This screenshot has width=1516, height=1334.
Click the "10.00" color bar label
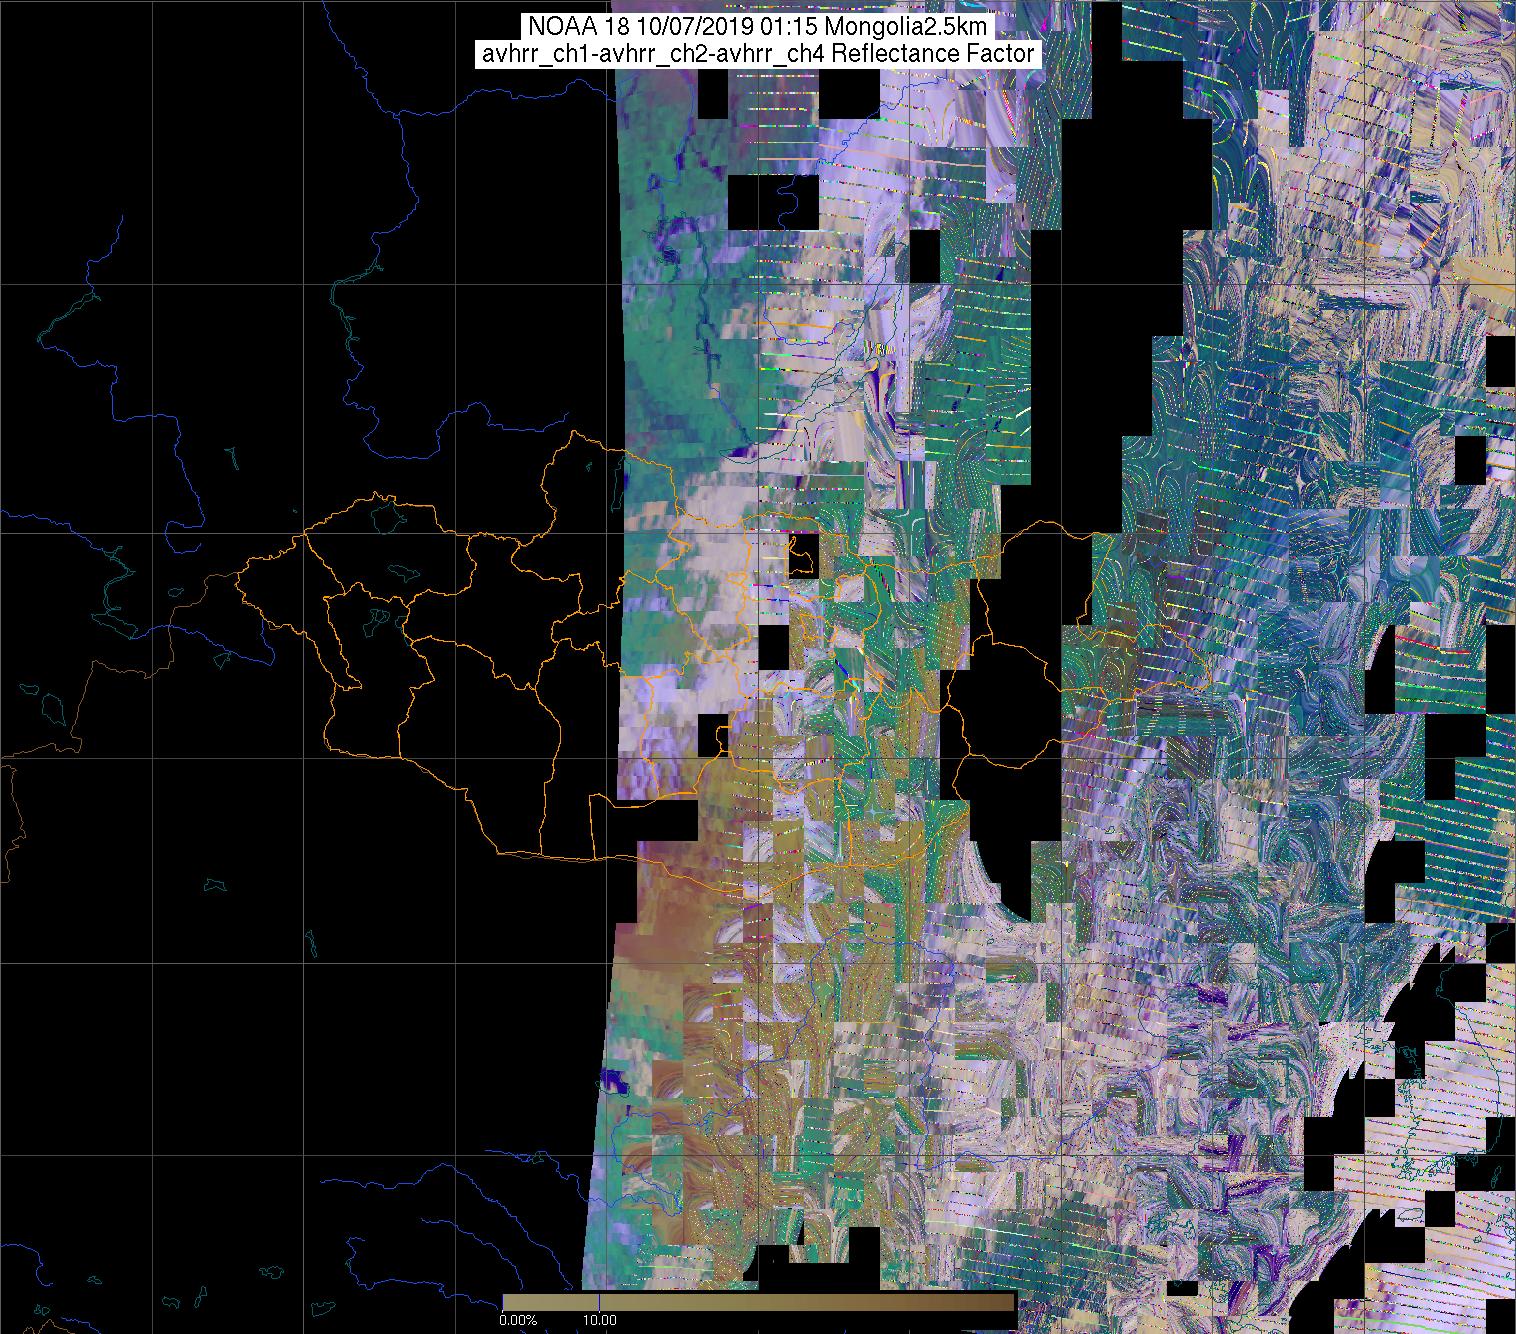pos(598,1320)
